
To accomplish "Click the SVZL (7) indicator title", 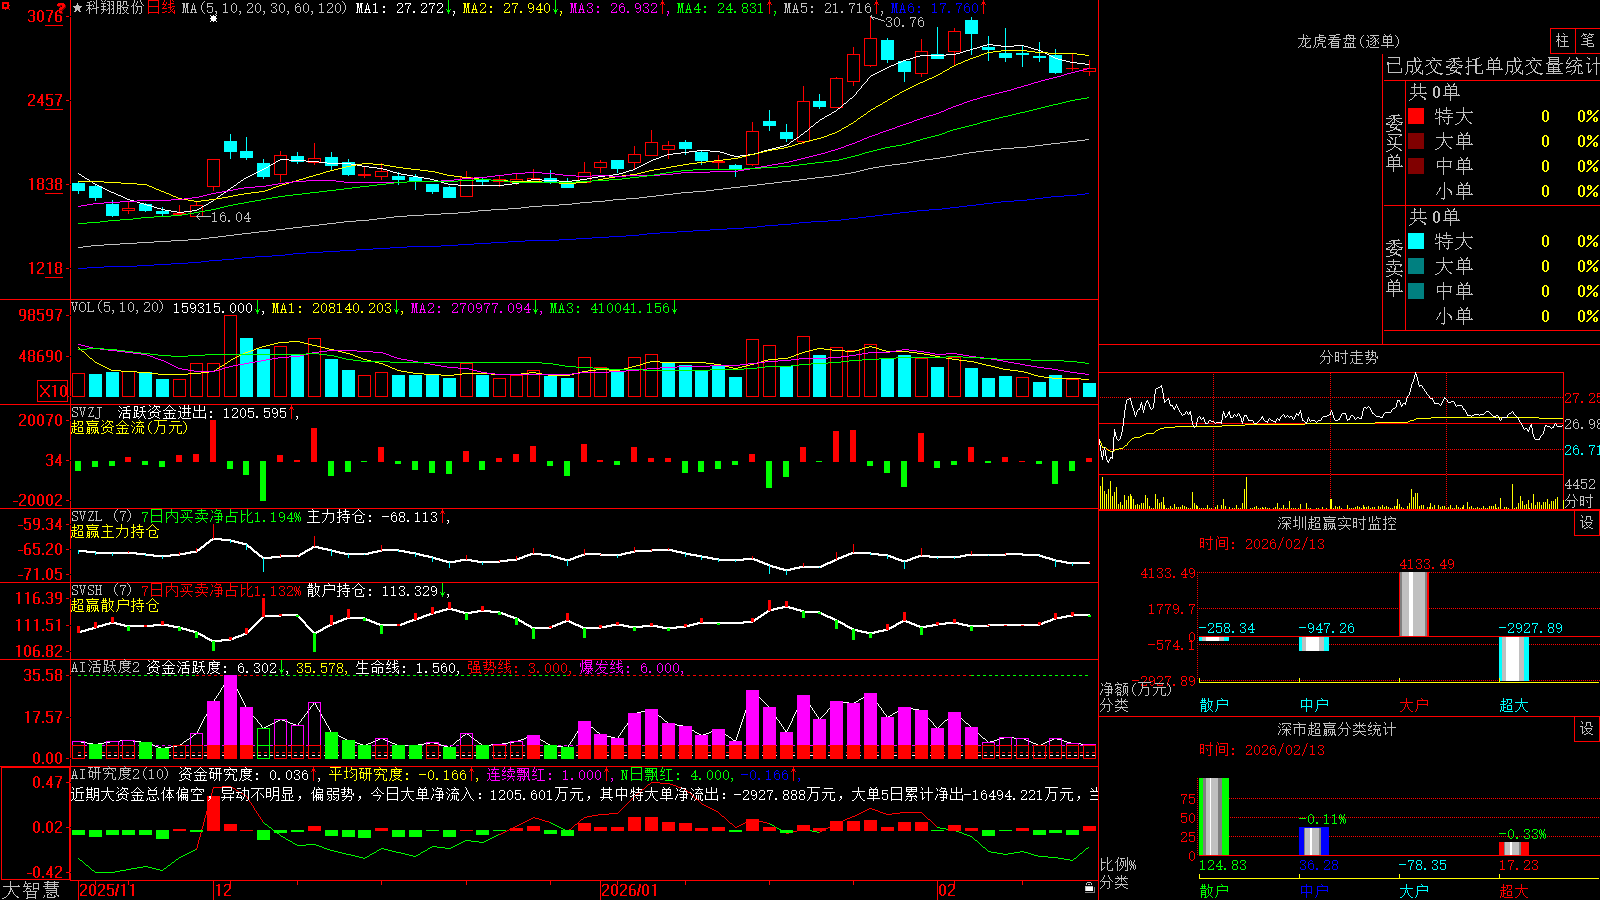I will [x=102, y=517].
